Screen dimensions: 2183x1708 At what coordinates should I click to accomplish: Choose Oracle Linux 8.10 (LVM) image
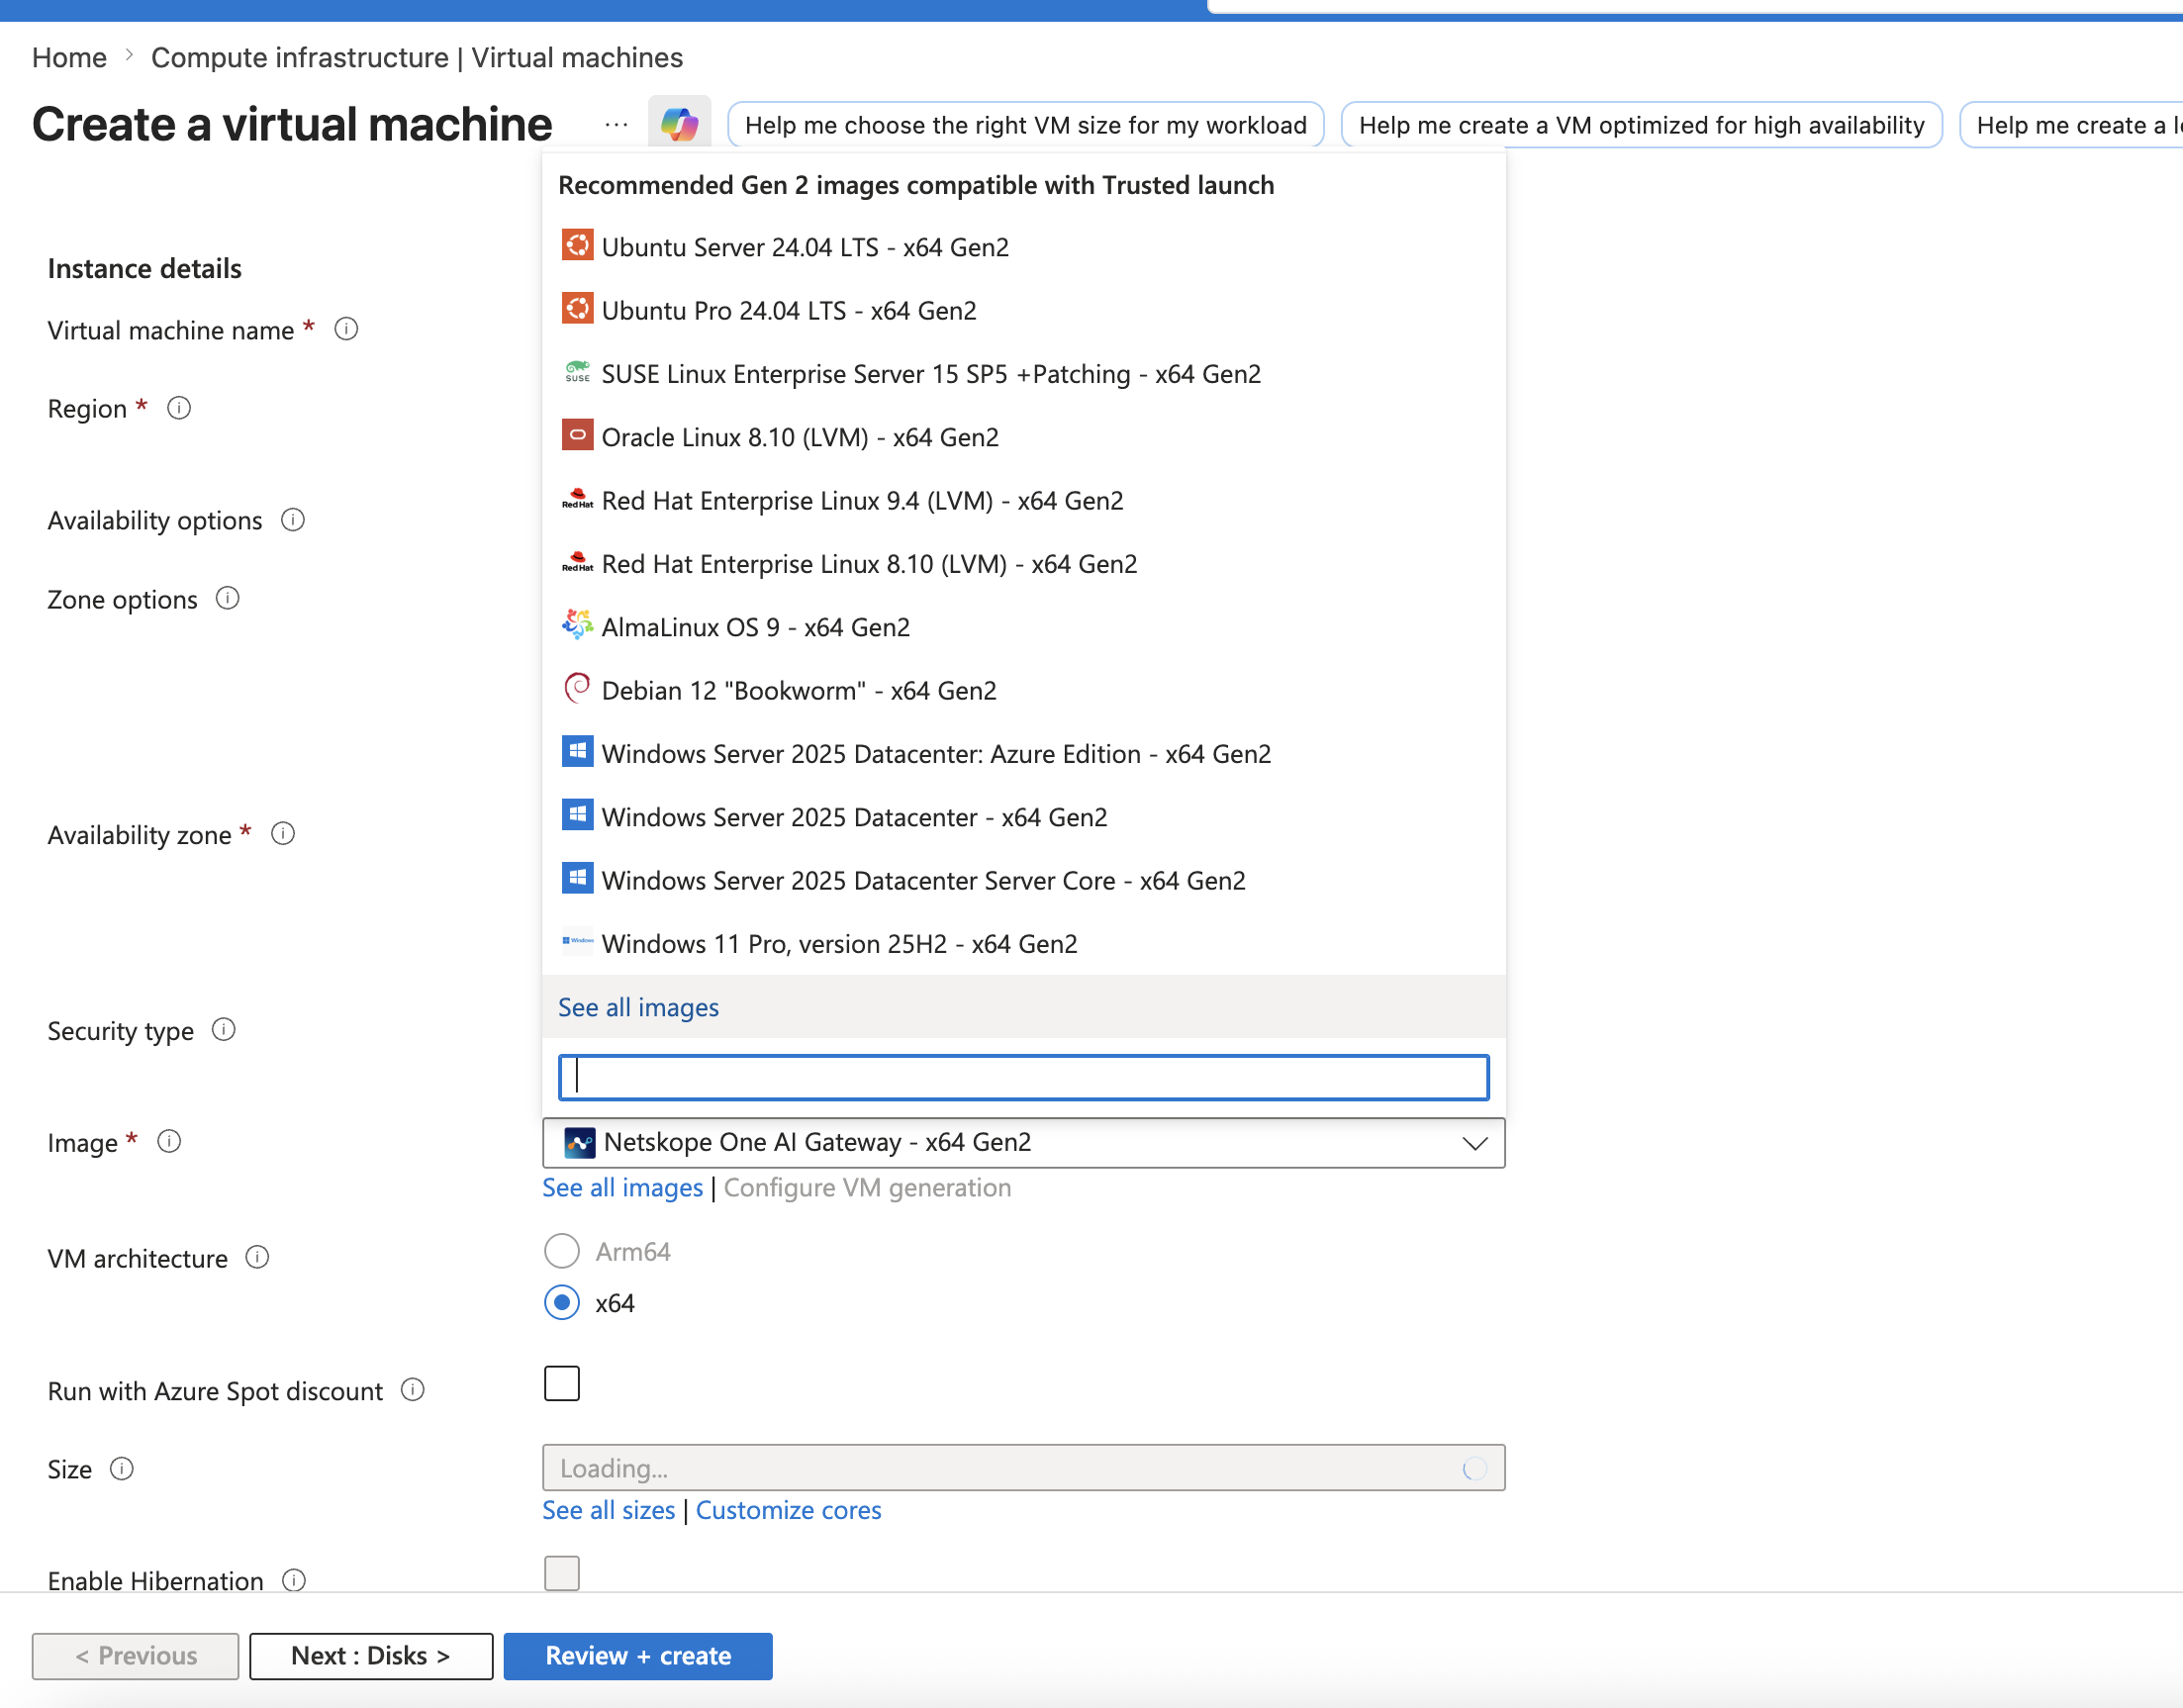click(1023, 437)
